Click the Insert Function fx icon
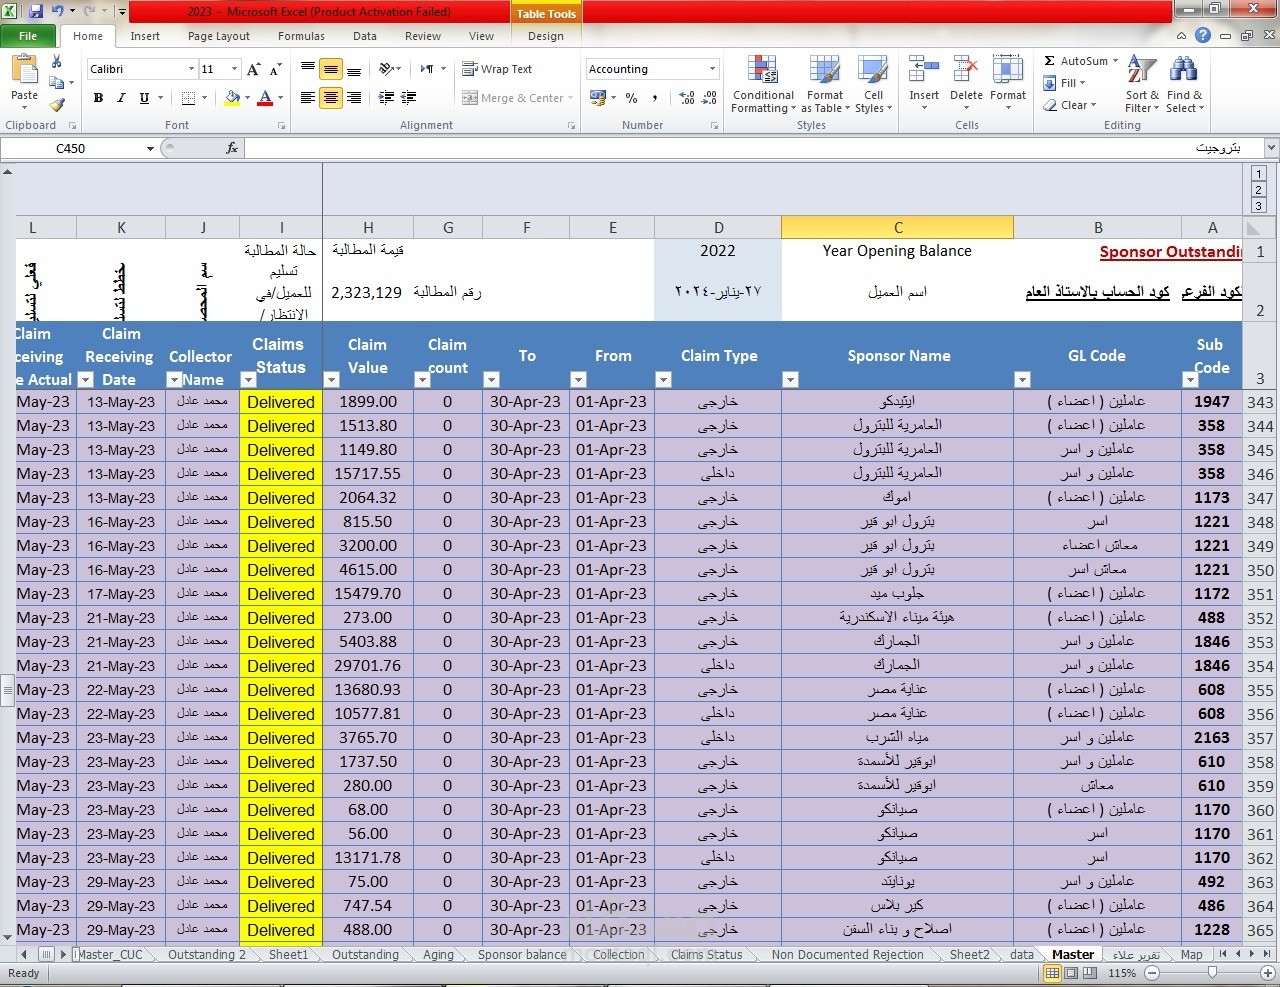This screenshot has height=987, width=1280. click(x=232, y=148)
